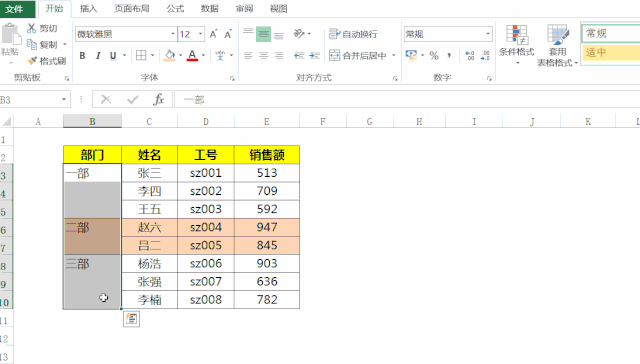Screen dimensions: 640x364
Task: Click Wrap Text (自动换行)
Action: [x=353, y=34]
